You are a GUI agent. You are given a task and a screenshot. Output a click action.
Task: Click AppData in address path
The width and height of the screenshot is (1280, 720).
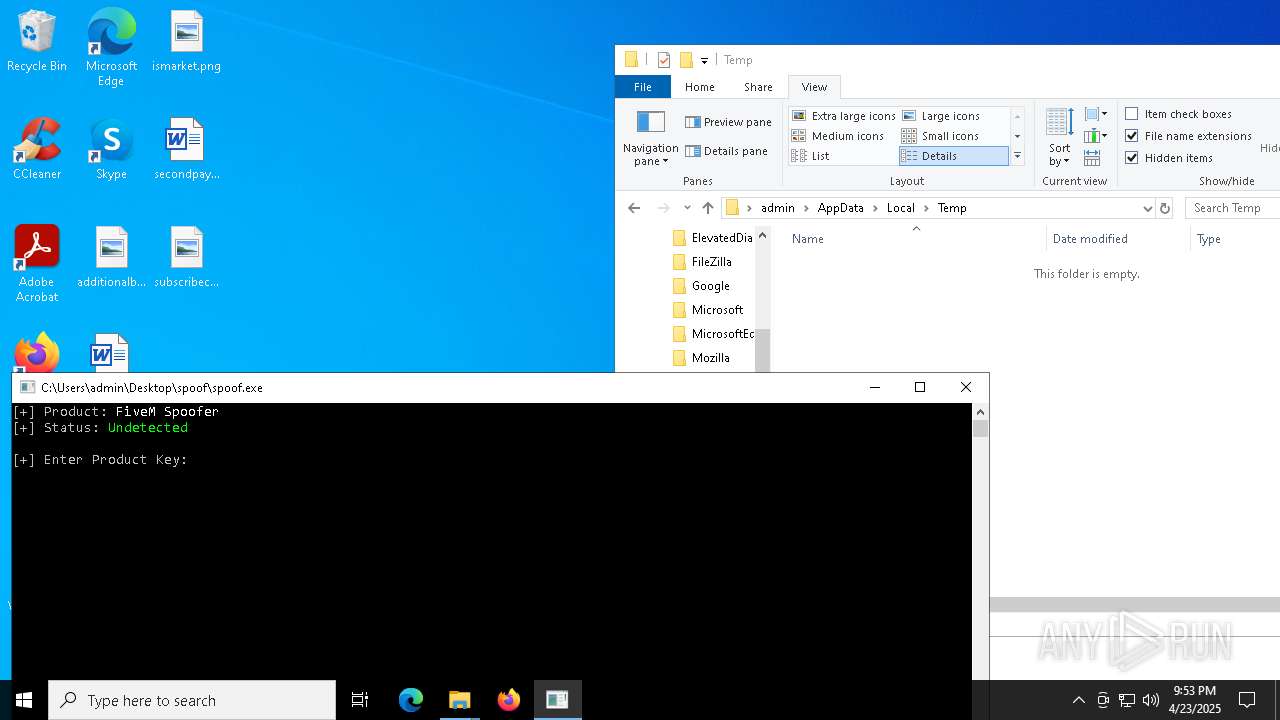840,208
